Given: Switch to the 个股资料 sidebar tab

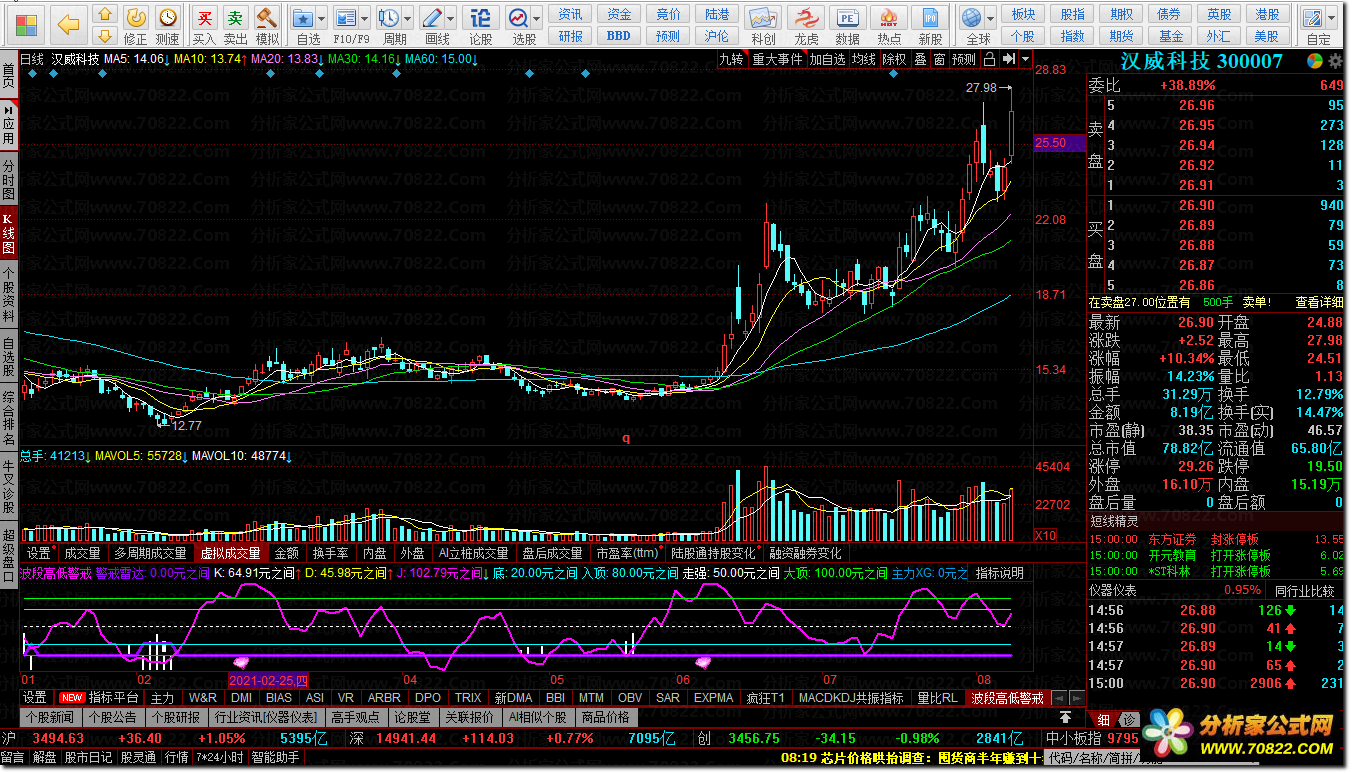Looking at the screenshot, I should tap(9, 294).
